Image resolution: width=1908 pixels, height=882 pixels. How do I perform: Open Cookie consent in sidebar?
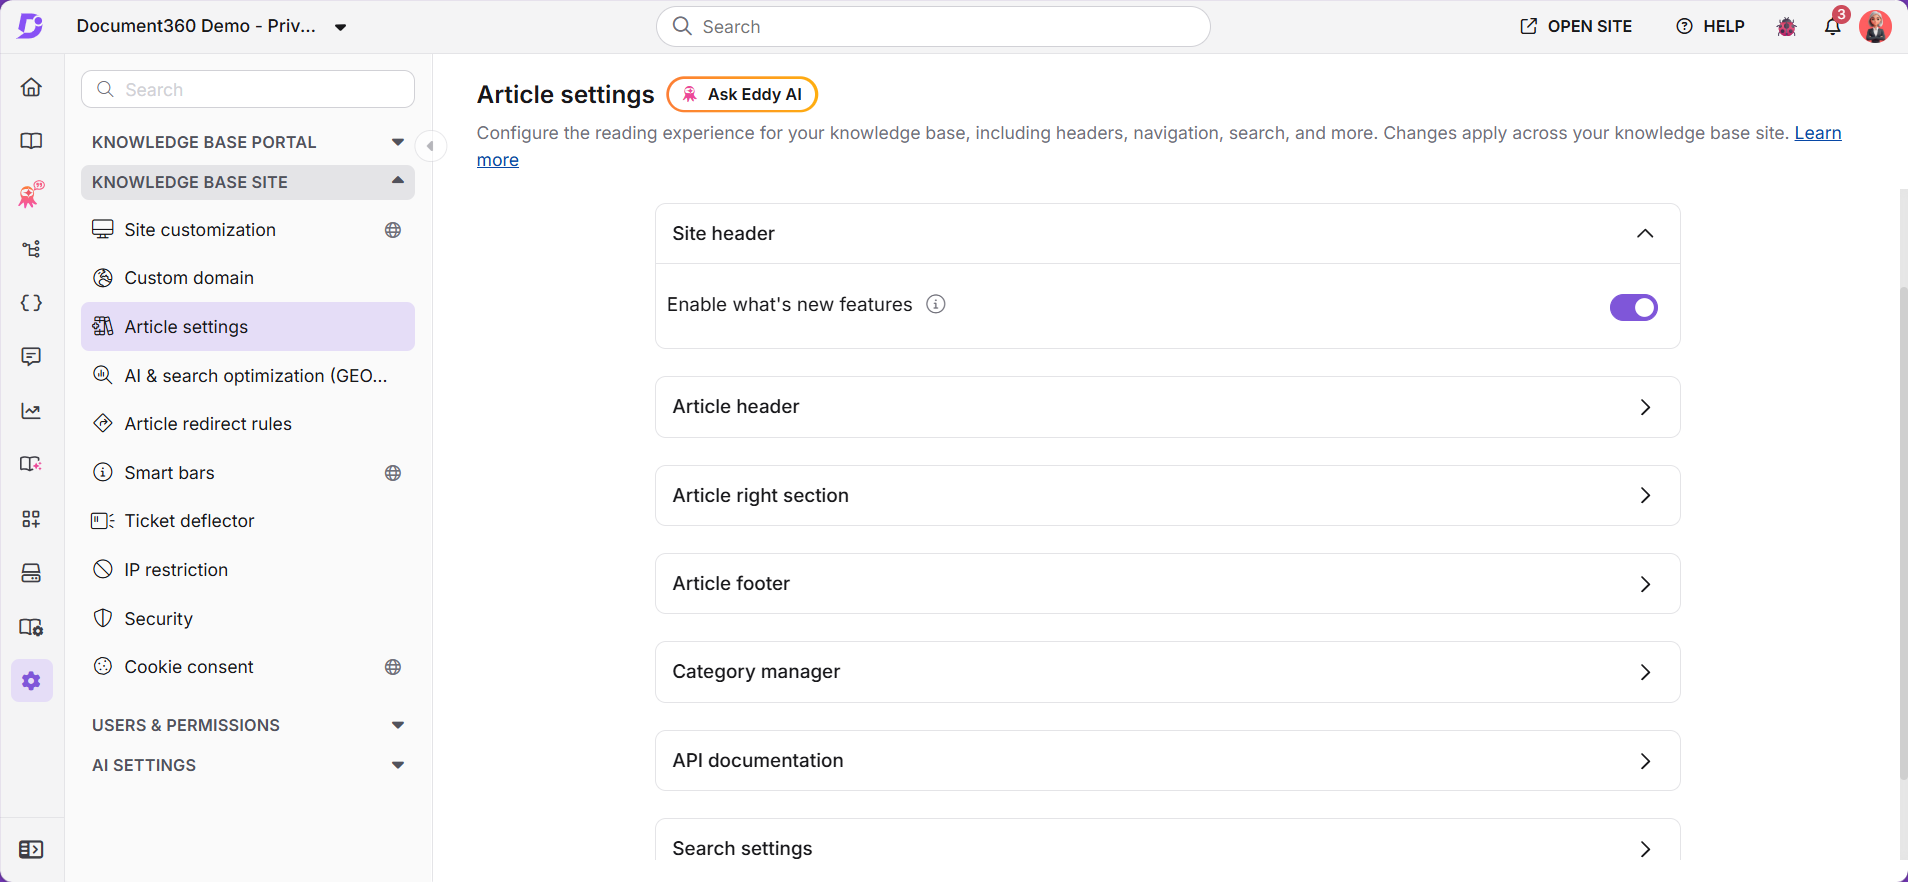[248, 667]
